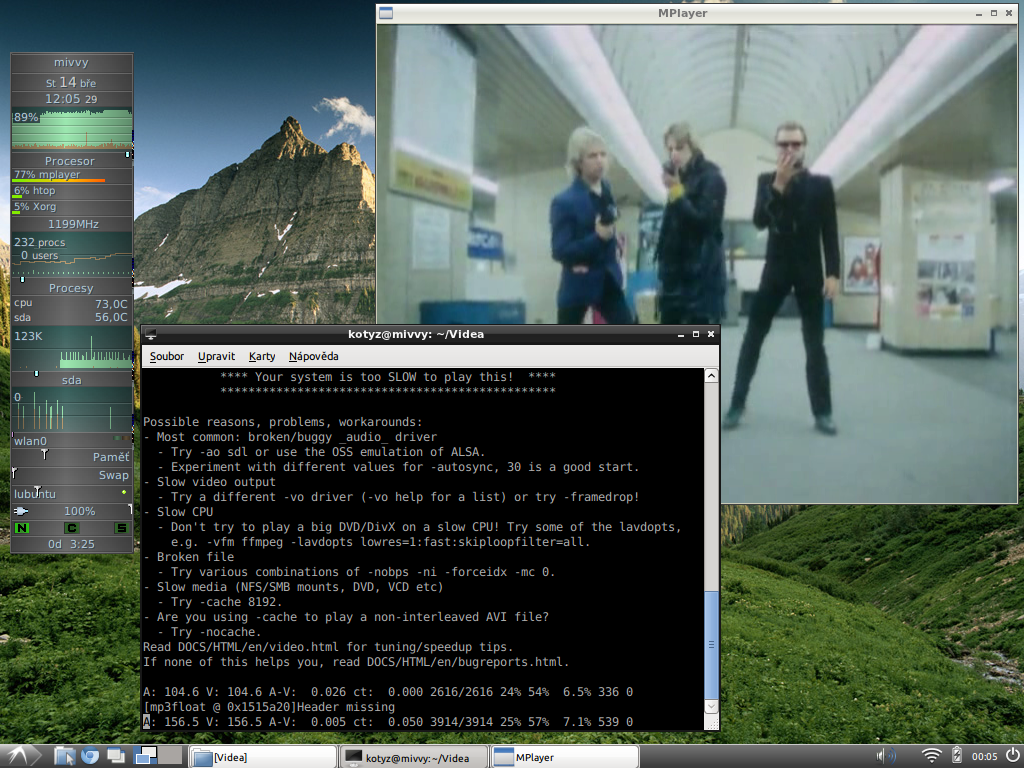Click the 1199MHz frequency readout
This screenshot has height=768, width=1024.
(x=72, y=224)
